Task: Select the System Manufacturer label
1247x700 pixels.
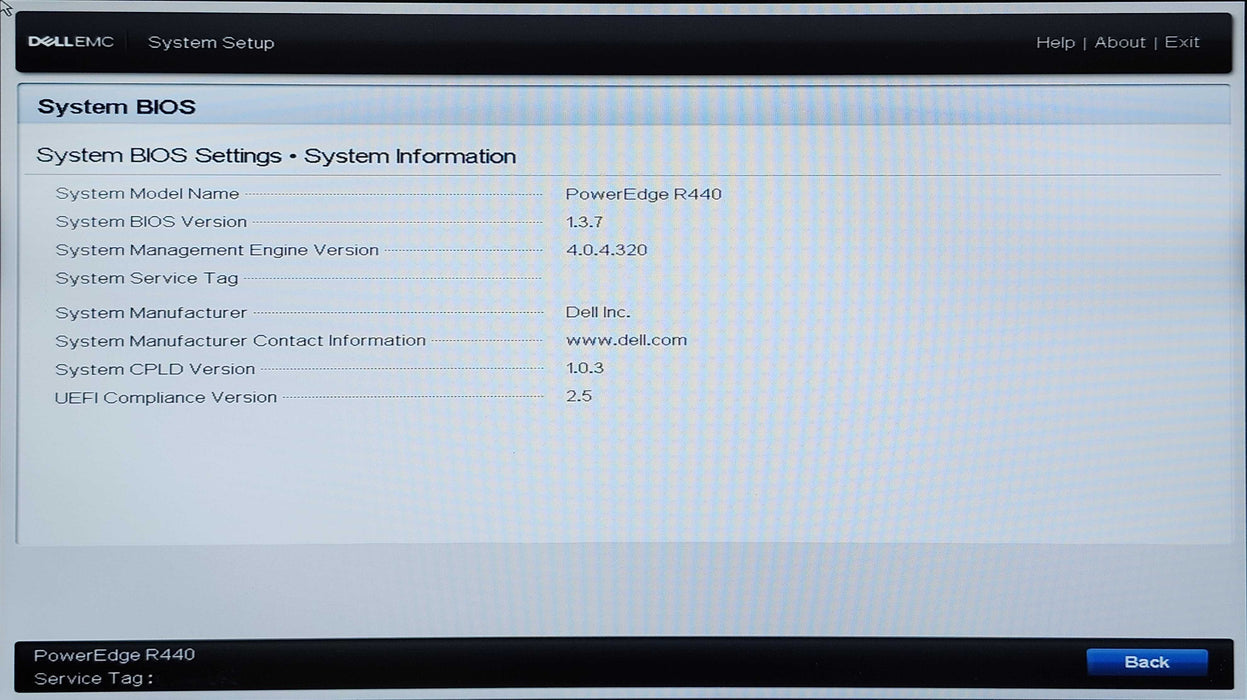Action: click(151, 313)
